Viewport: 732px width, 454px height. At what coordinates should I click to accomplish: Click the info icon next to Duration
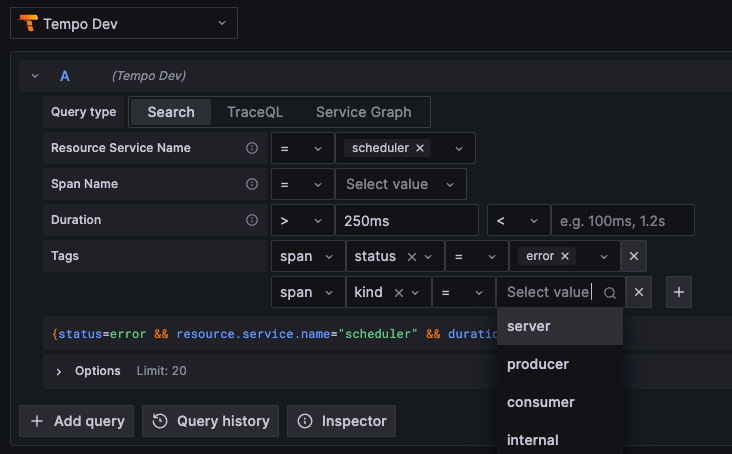[x=252, y=220]
